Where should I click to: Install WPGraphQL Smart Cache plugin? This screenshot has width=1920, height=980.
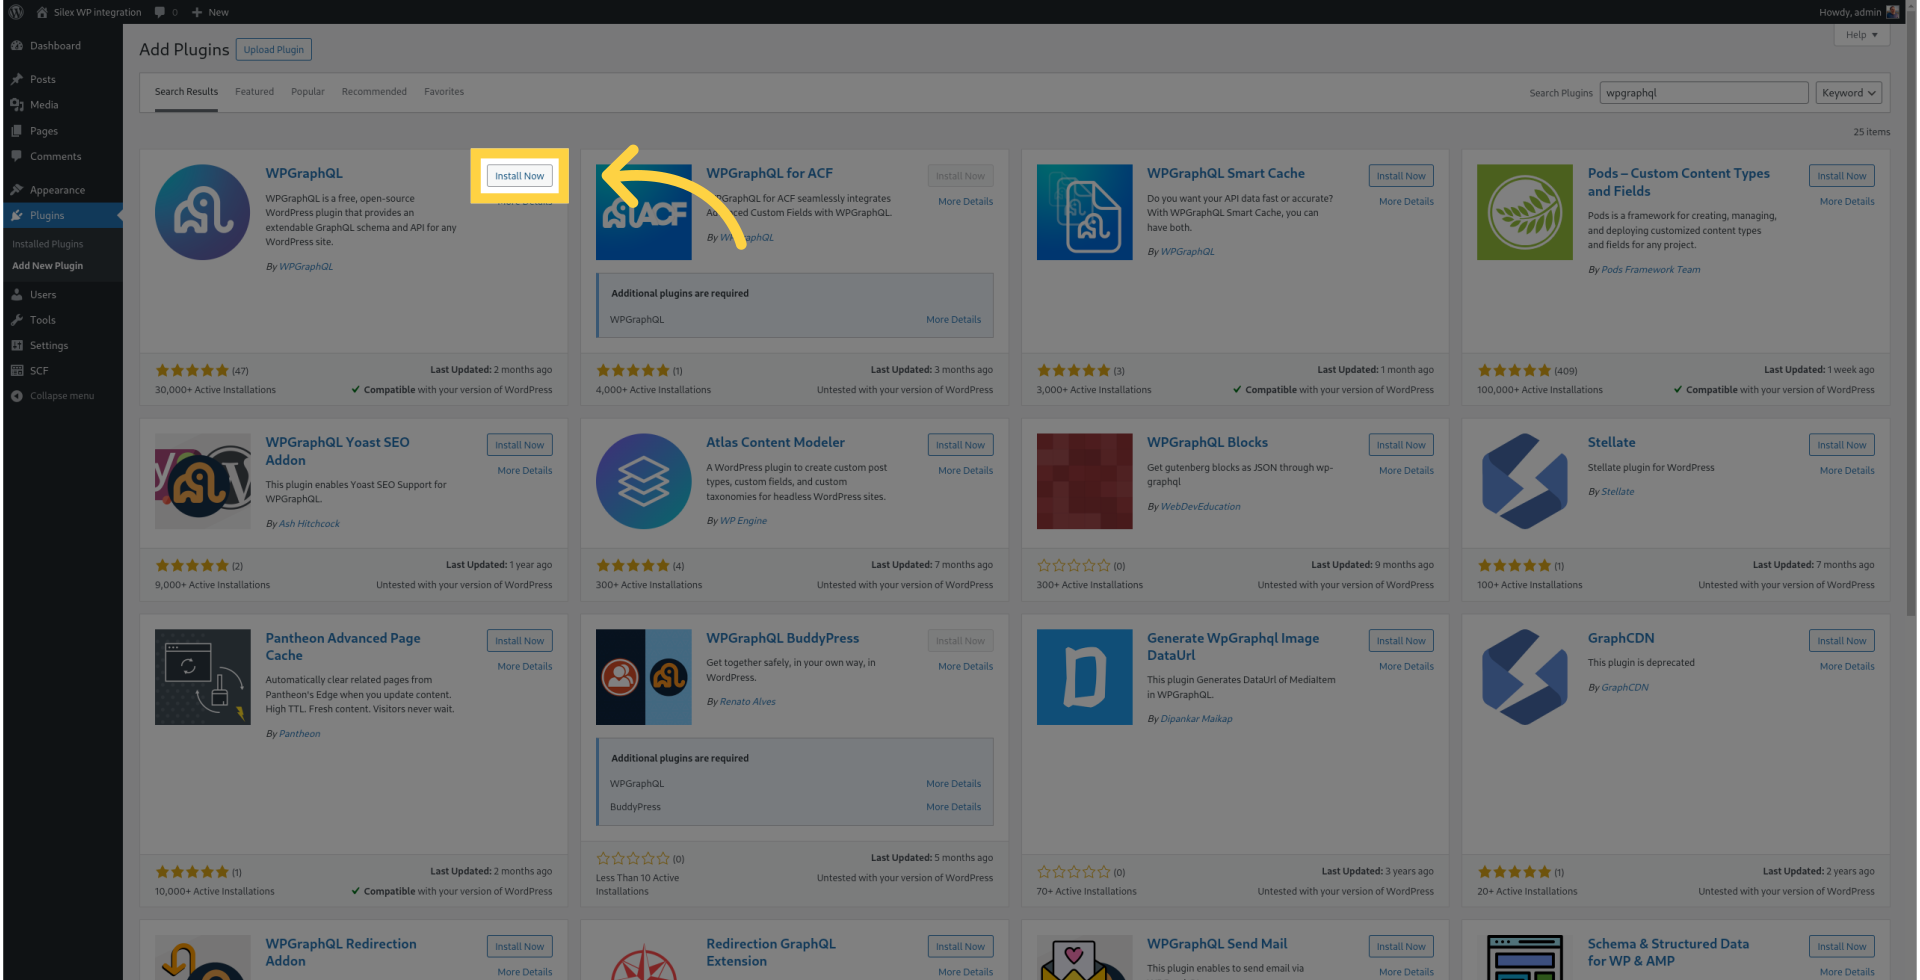(x=1400, y=176)
